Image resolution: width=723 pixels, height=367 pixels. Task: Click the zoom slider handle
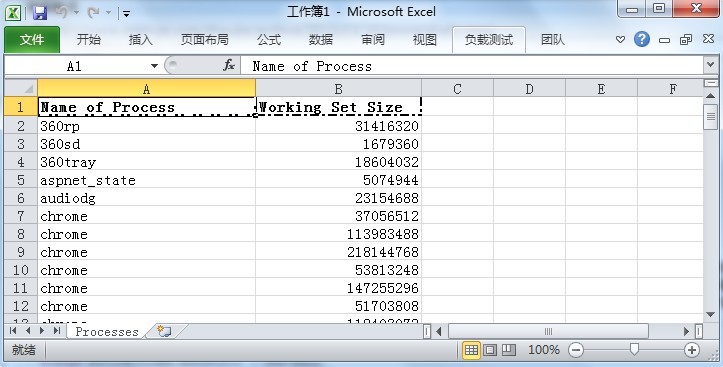pyautogui.click(x=634, y=349)
